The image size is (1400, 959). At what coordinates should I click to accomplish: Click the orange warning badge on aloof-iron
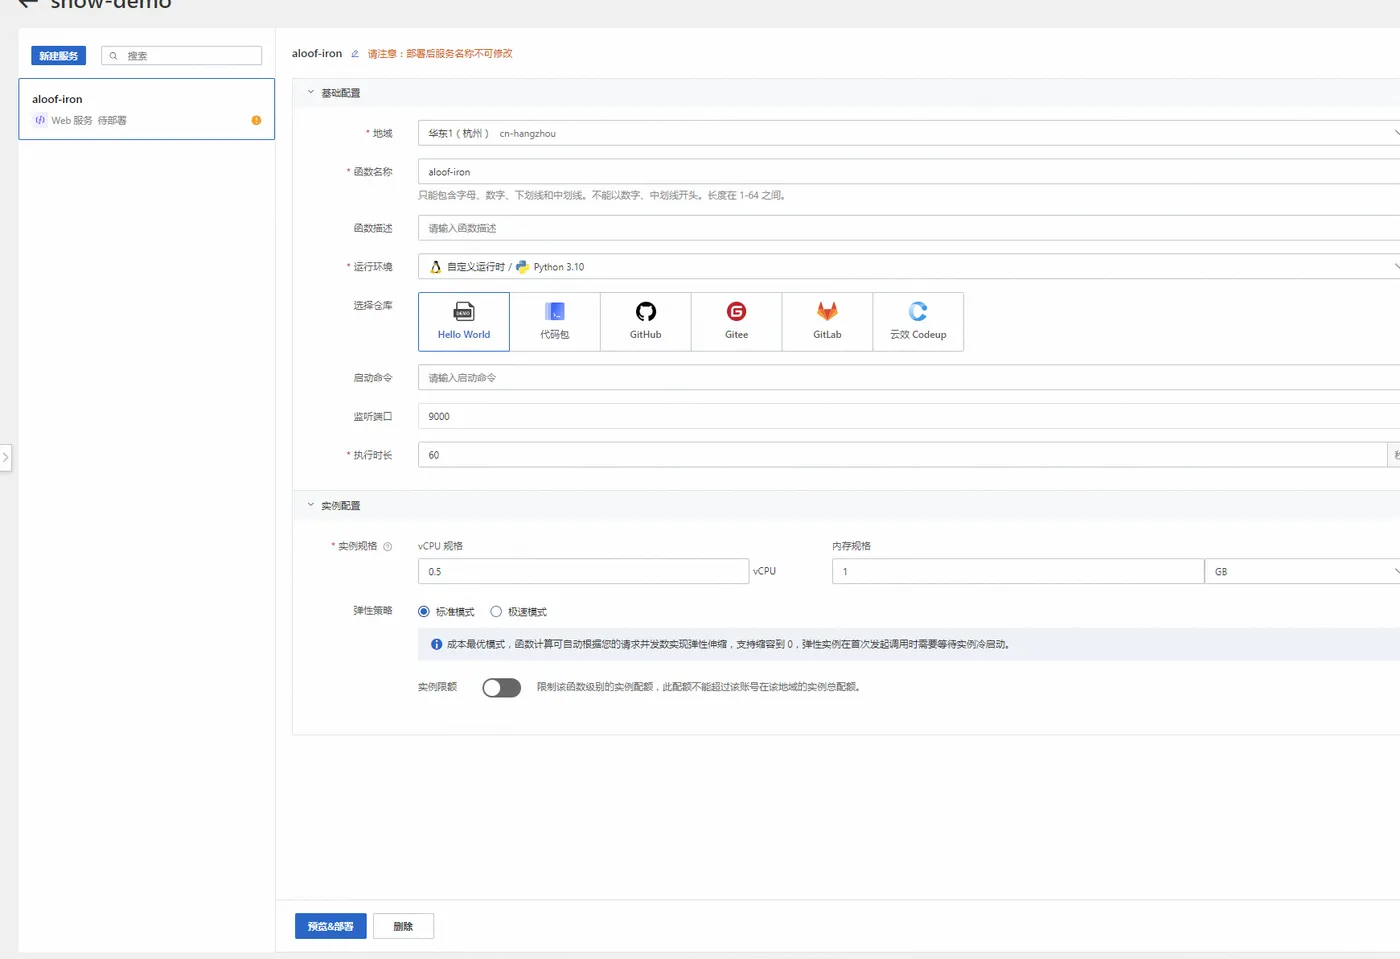256,120
